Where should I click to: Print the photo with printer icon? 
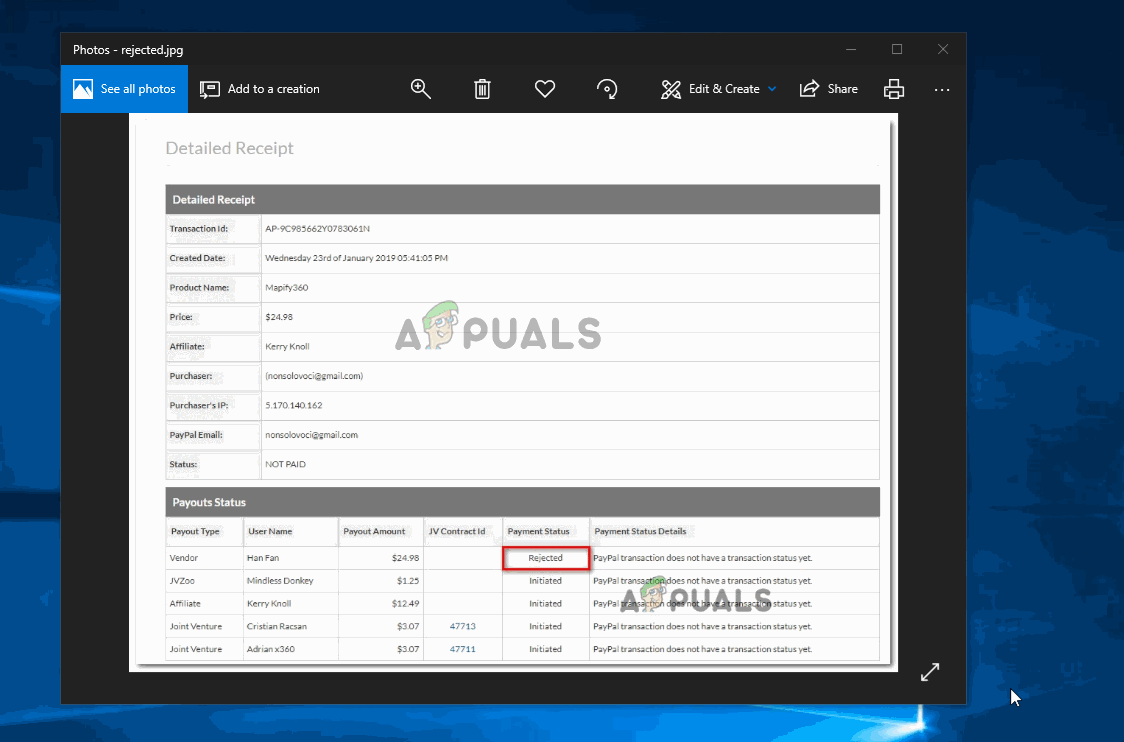894,89
